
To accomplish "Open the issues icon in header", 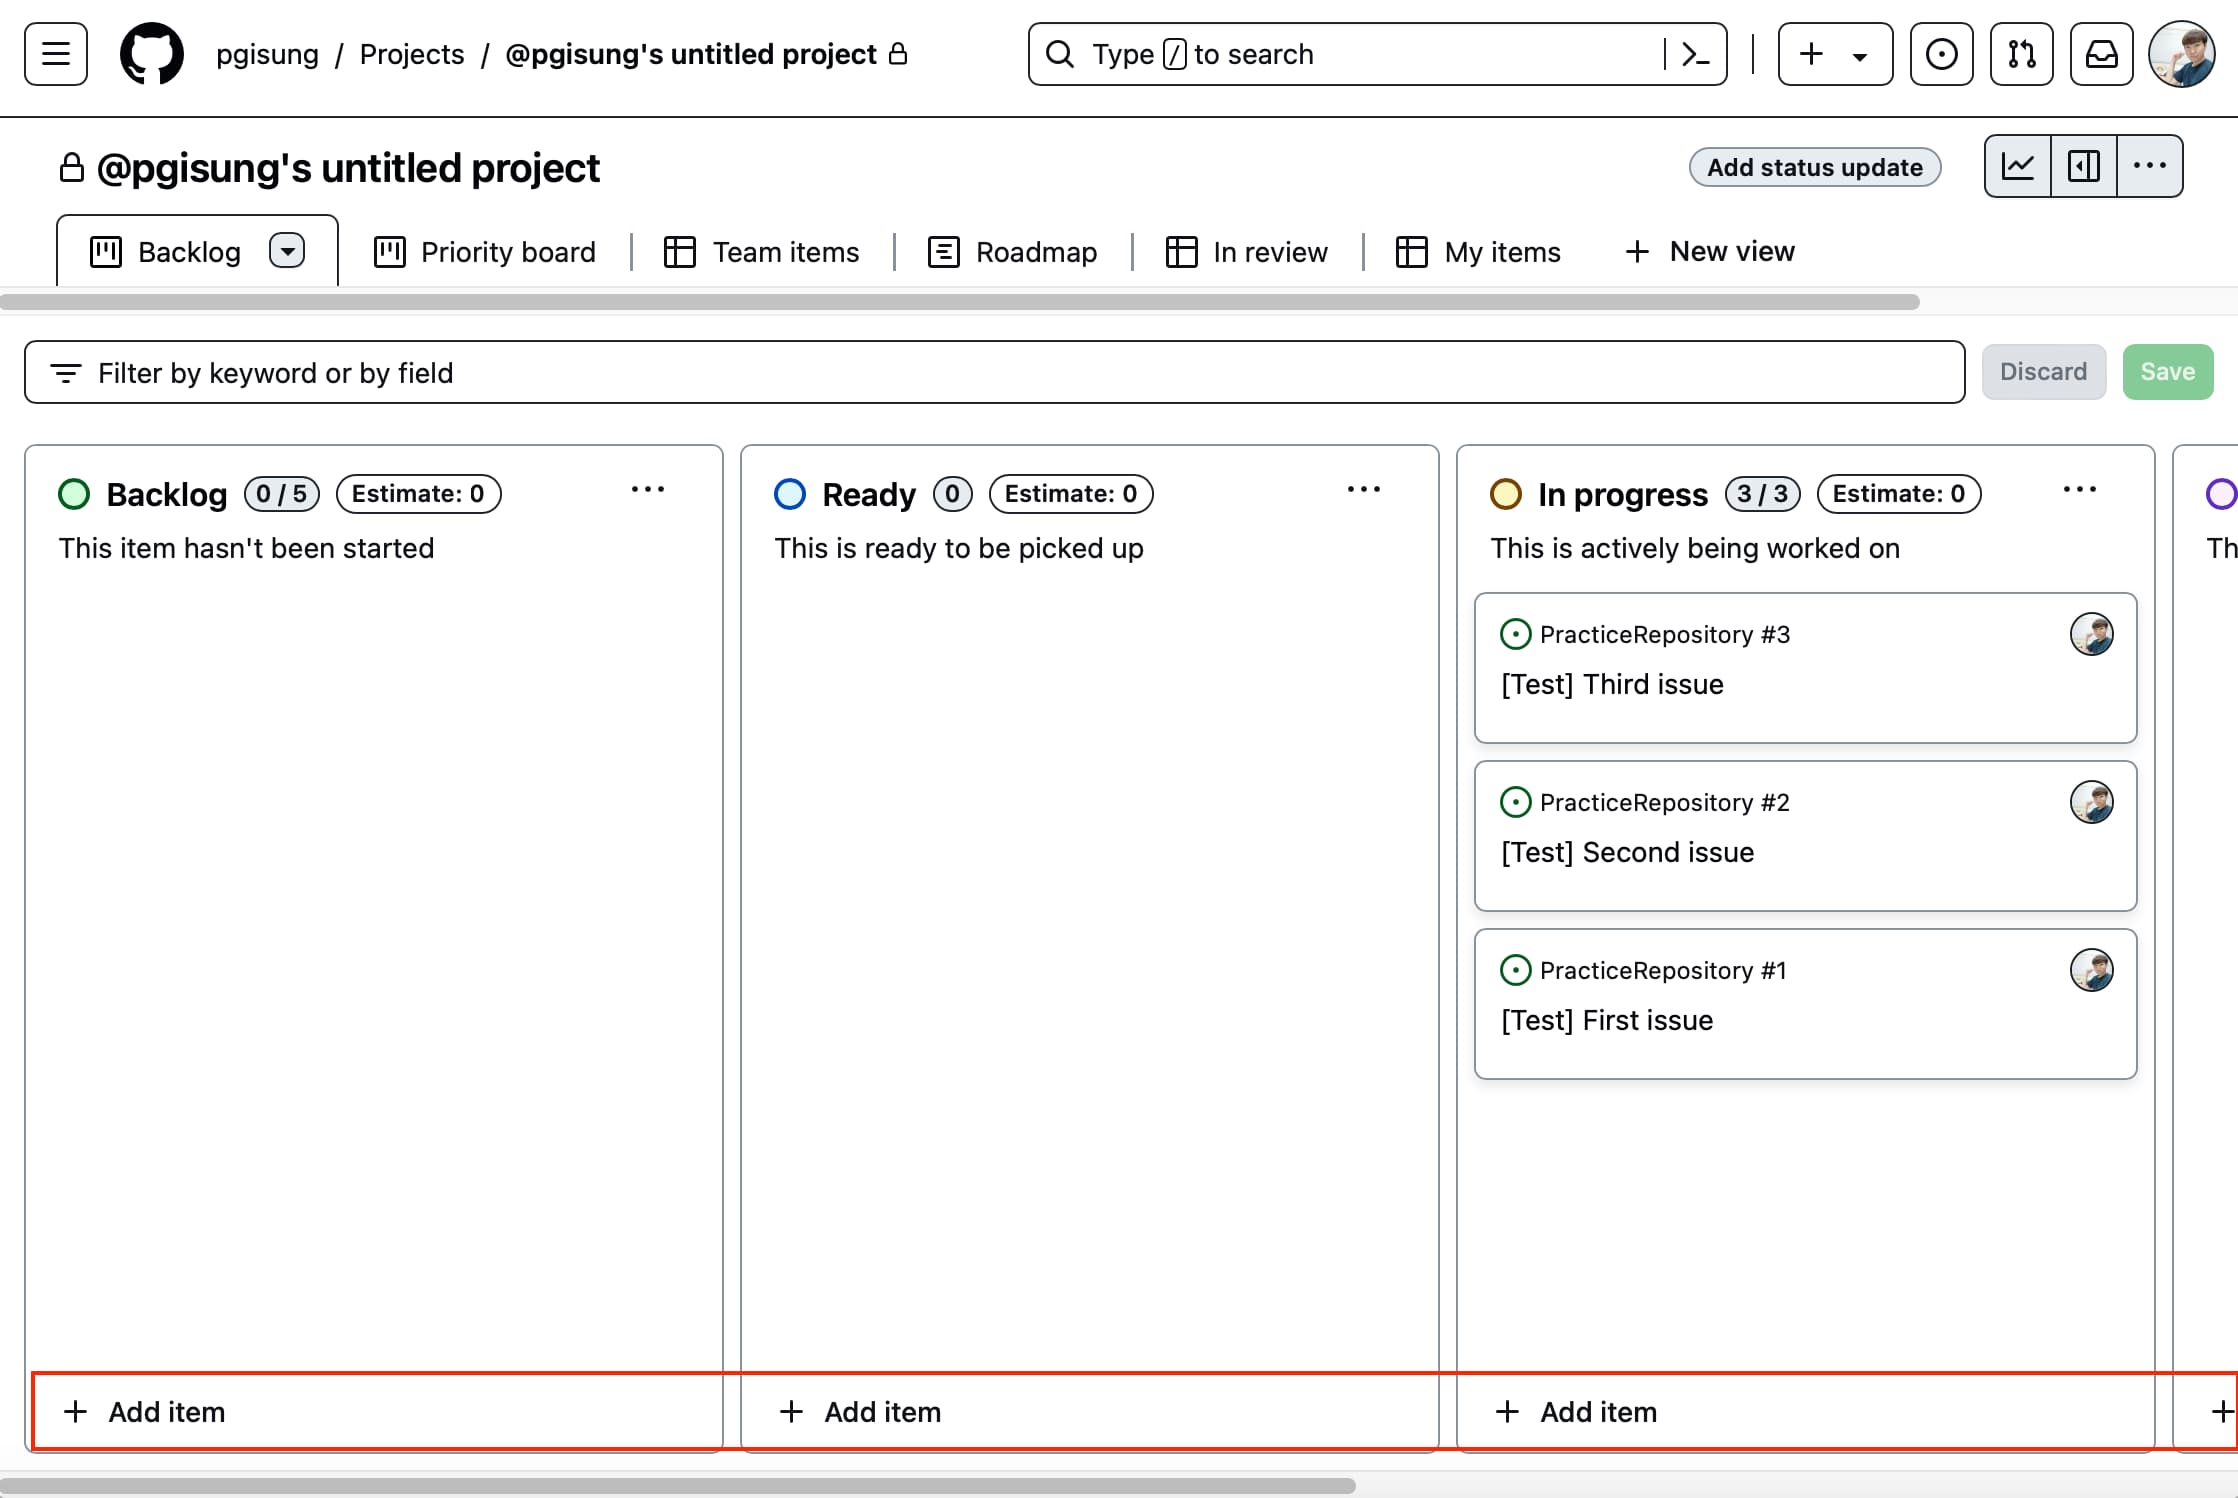I will 1941,54.
